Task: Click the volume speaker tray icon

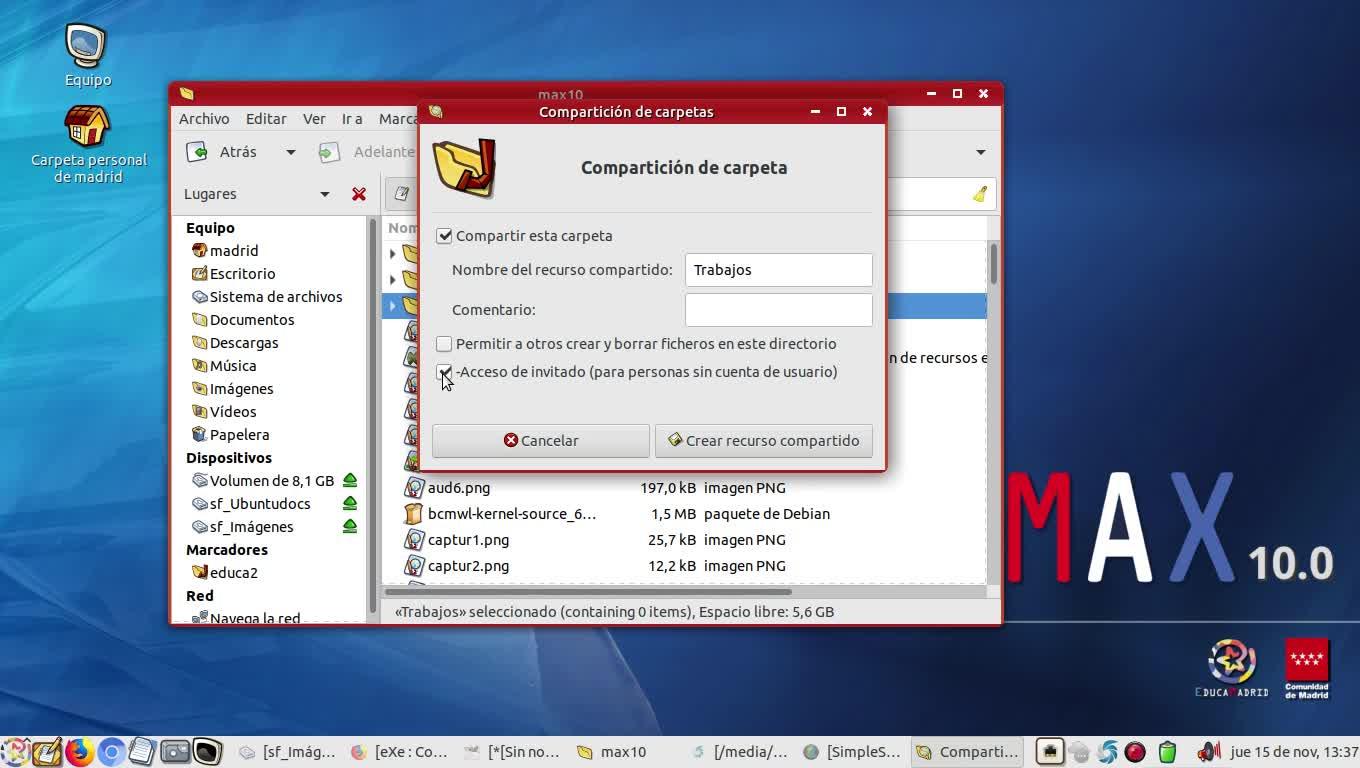Action: tap(1208, 752)
